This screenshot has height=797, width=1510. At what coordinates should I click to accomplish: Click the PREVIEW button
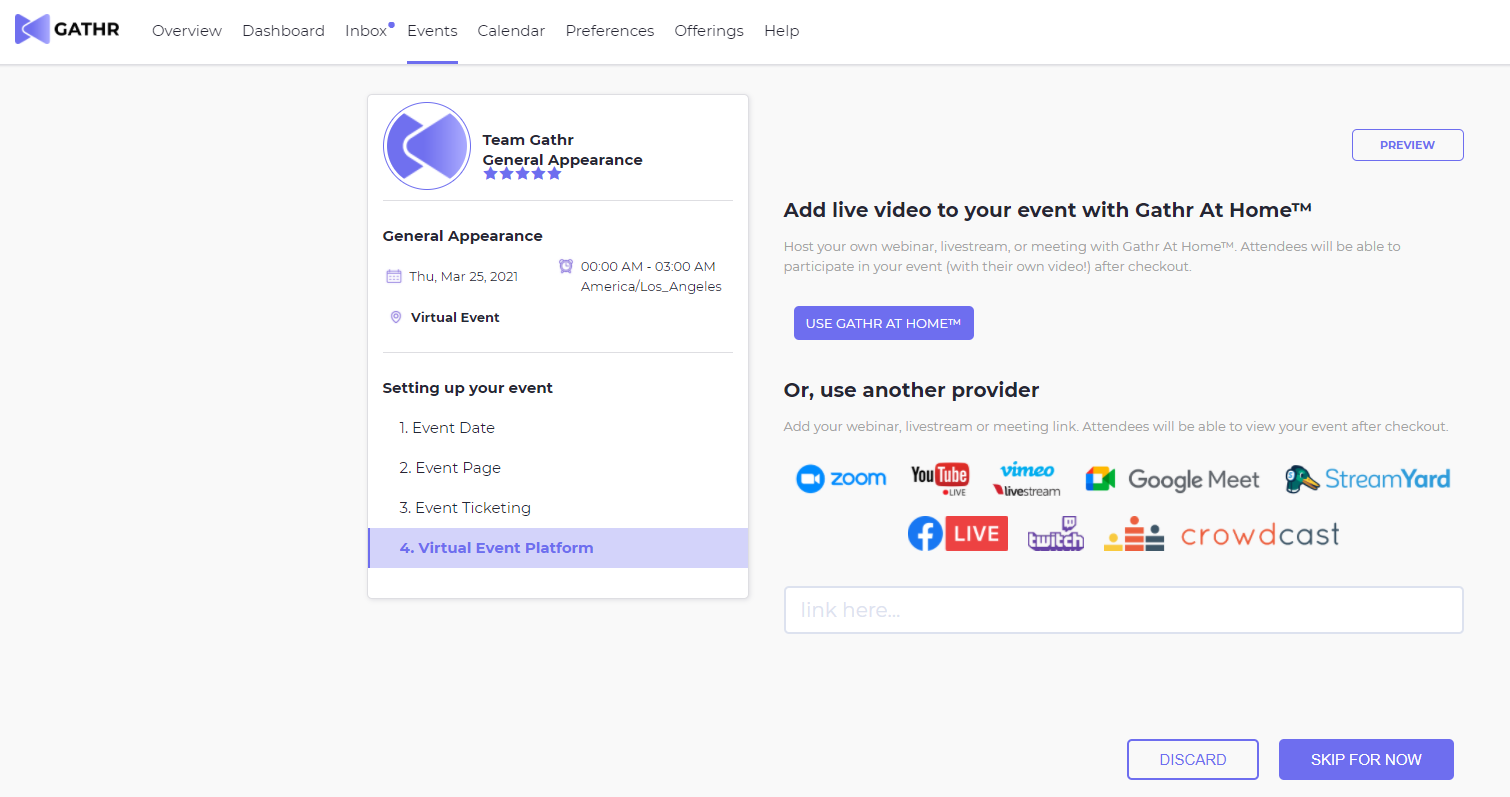(x=1407, y=145)
